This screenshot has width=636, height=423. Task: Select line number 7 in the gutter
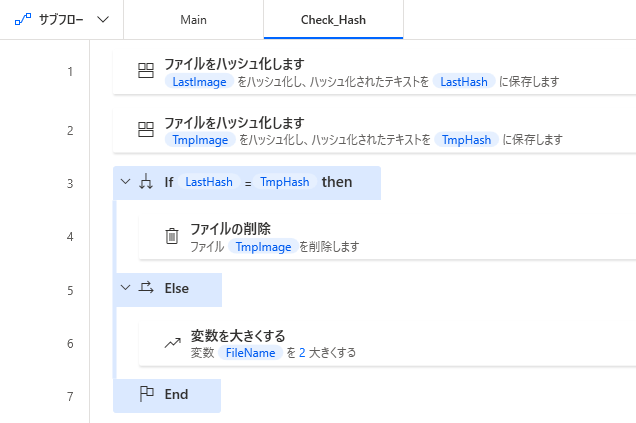69,396
